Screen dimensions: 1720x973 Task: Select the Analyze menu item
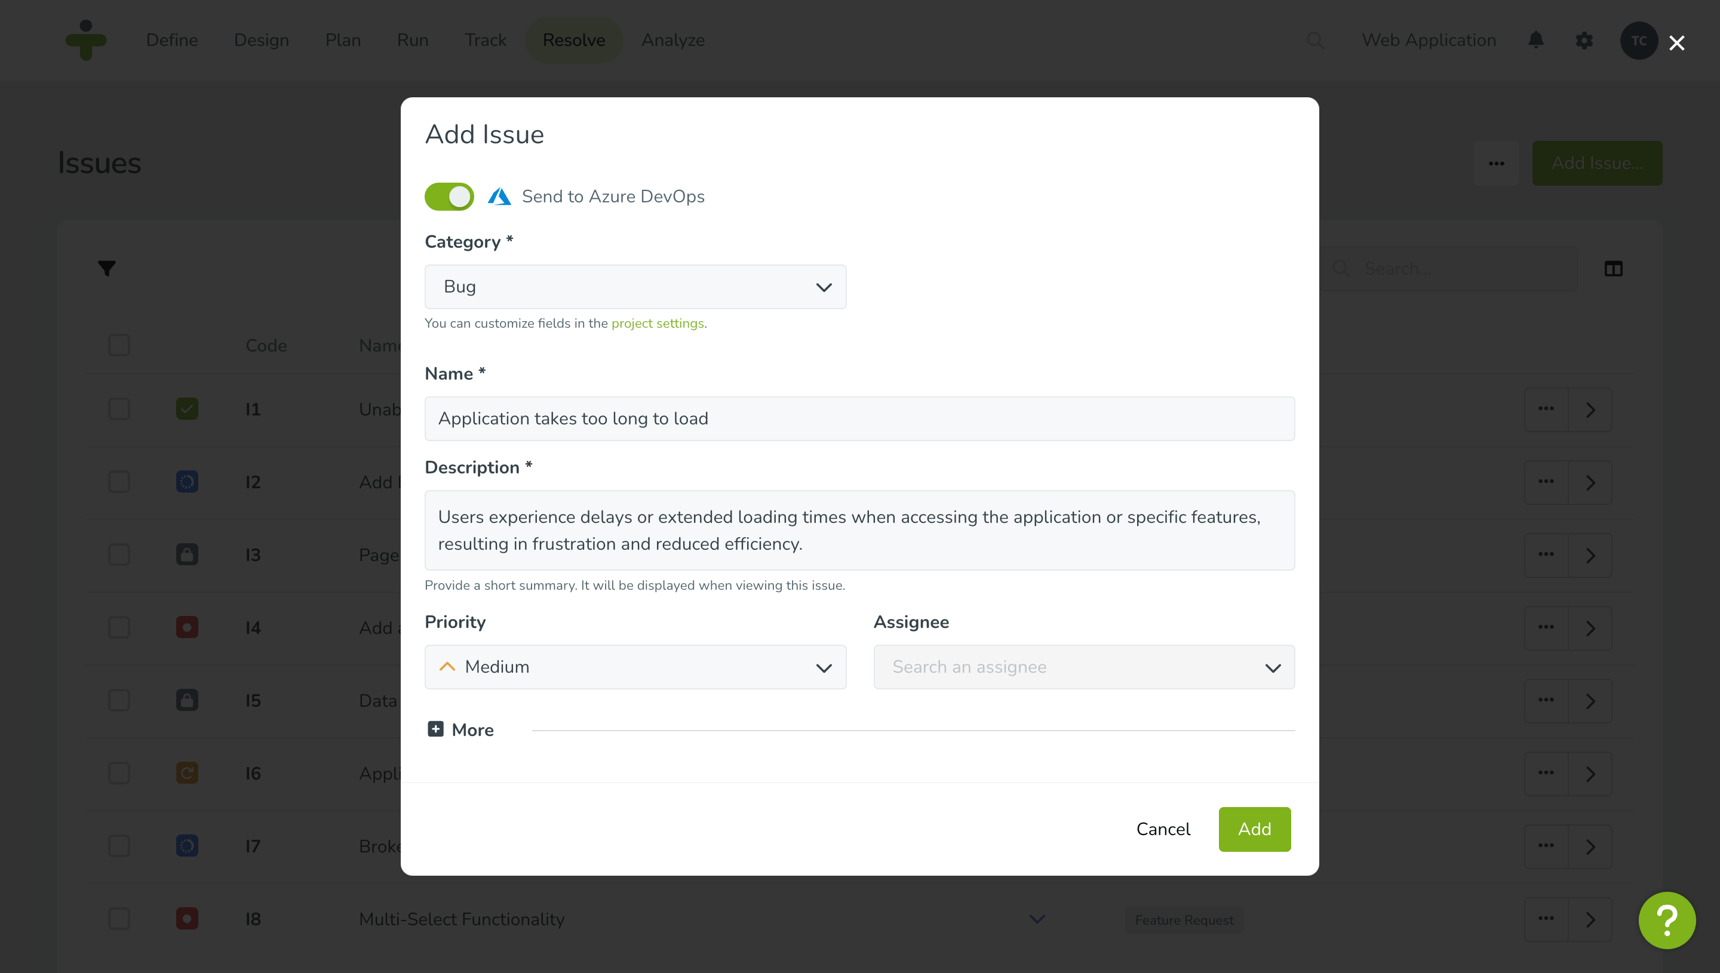tap(672, 40)
